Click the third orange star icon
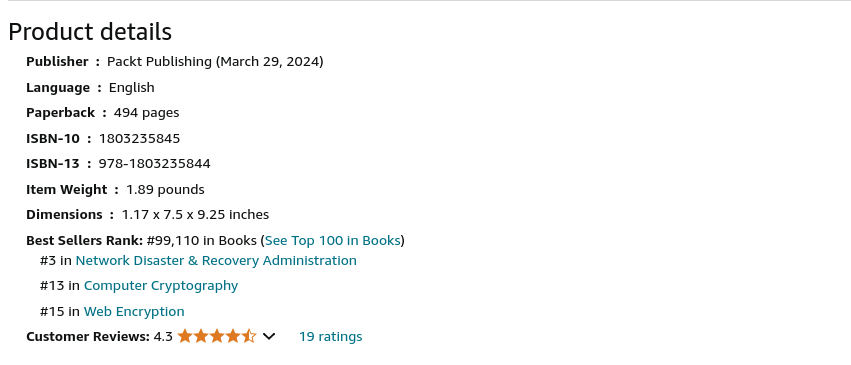 click(x=217, y=336)
